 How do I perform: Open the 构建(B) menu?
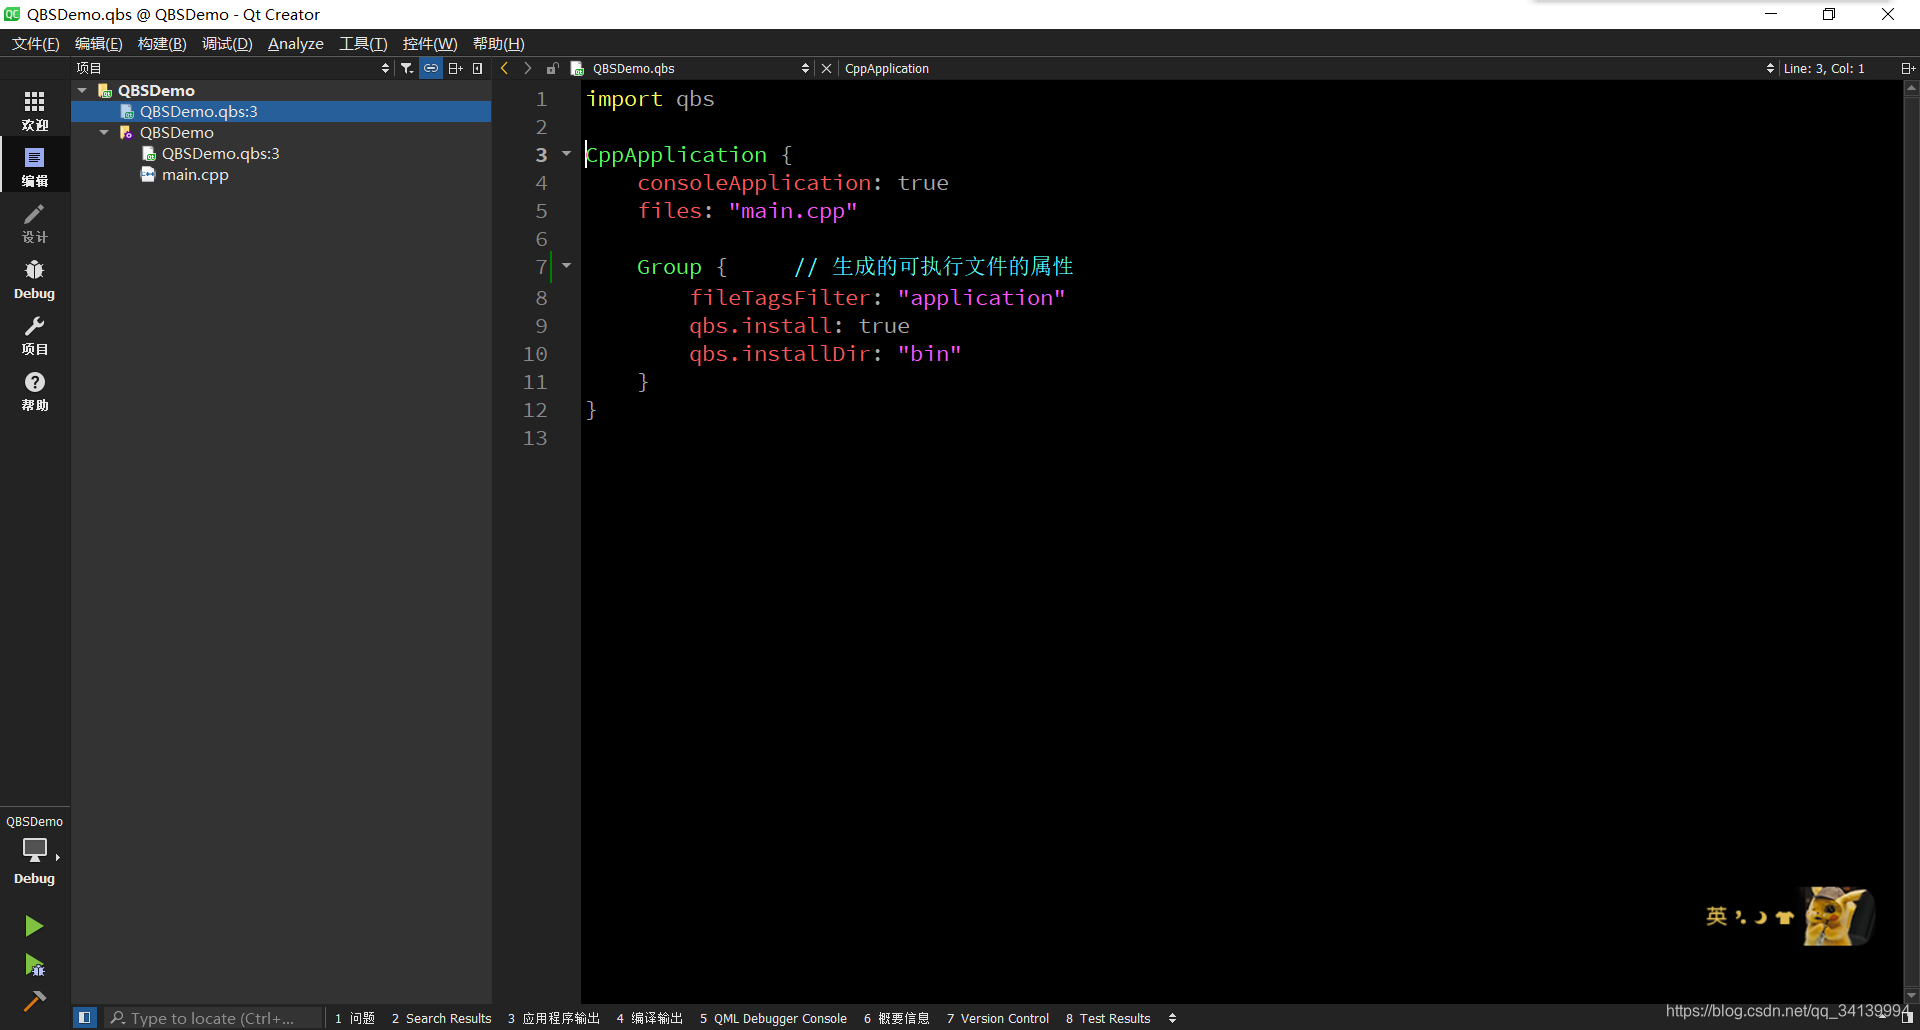pyautogui.click(x=162, y=43)
